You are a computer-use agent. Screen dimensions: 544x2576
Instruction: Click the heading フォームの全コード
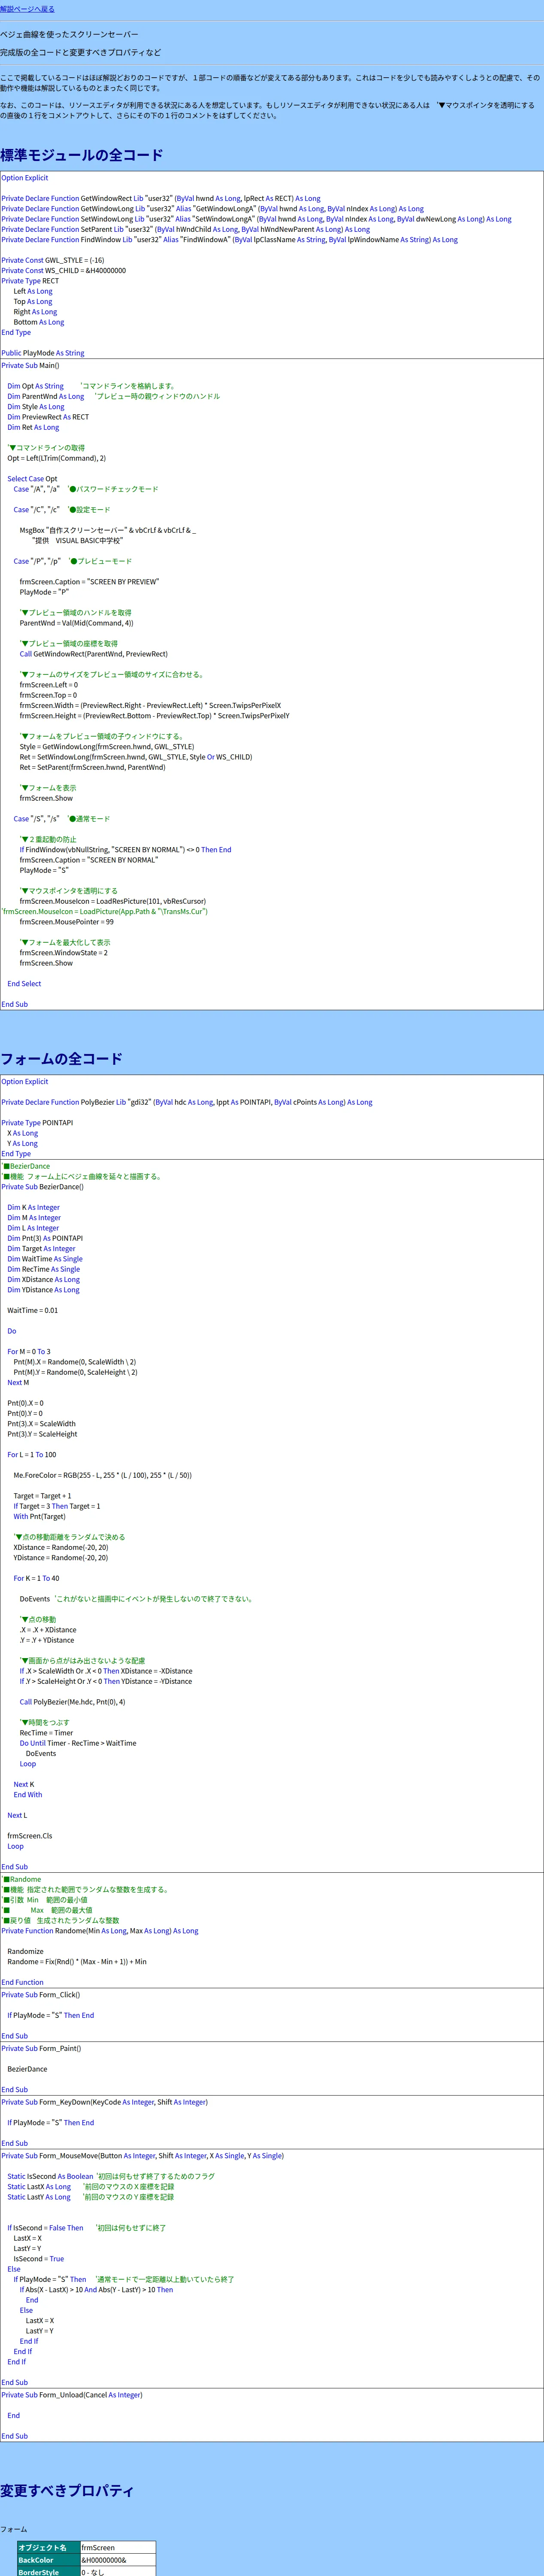[61, 1059]
